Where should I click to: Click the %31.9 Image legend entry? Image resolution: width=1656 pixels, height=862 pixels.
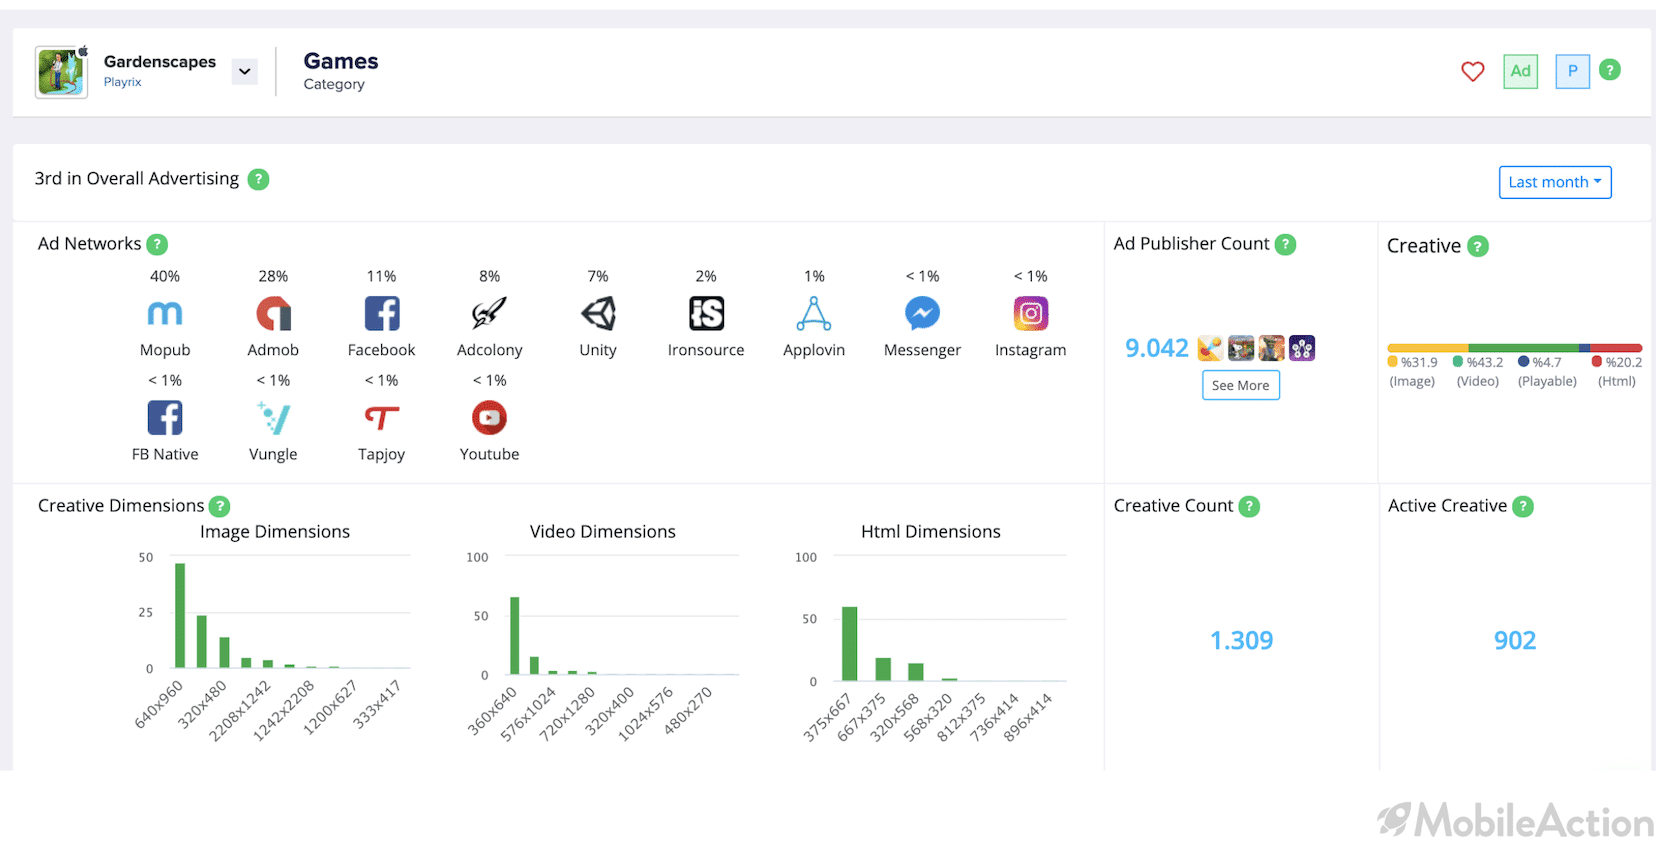pyautogui.click(x=1412, y=371)
